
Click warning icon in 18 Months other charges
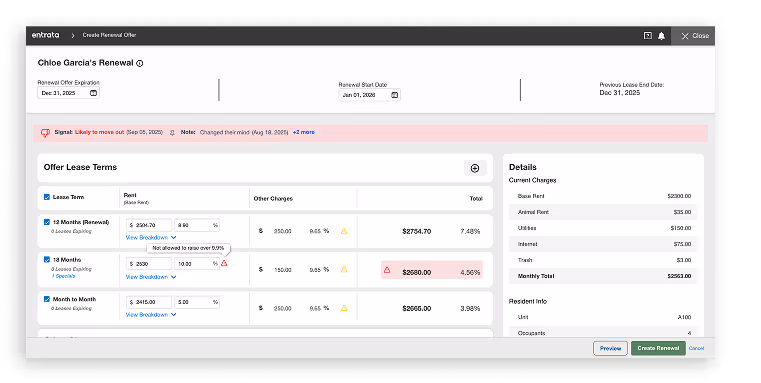coord(344,269)
